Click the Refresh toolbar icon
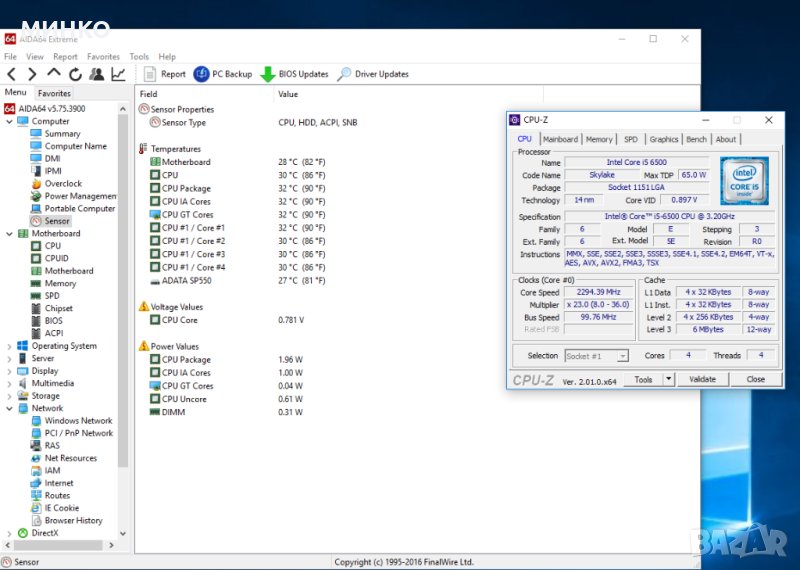 pyautogui.click(x=75, y=74)
